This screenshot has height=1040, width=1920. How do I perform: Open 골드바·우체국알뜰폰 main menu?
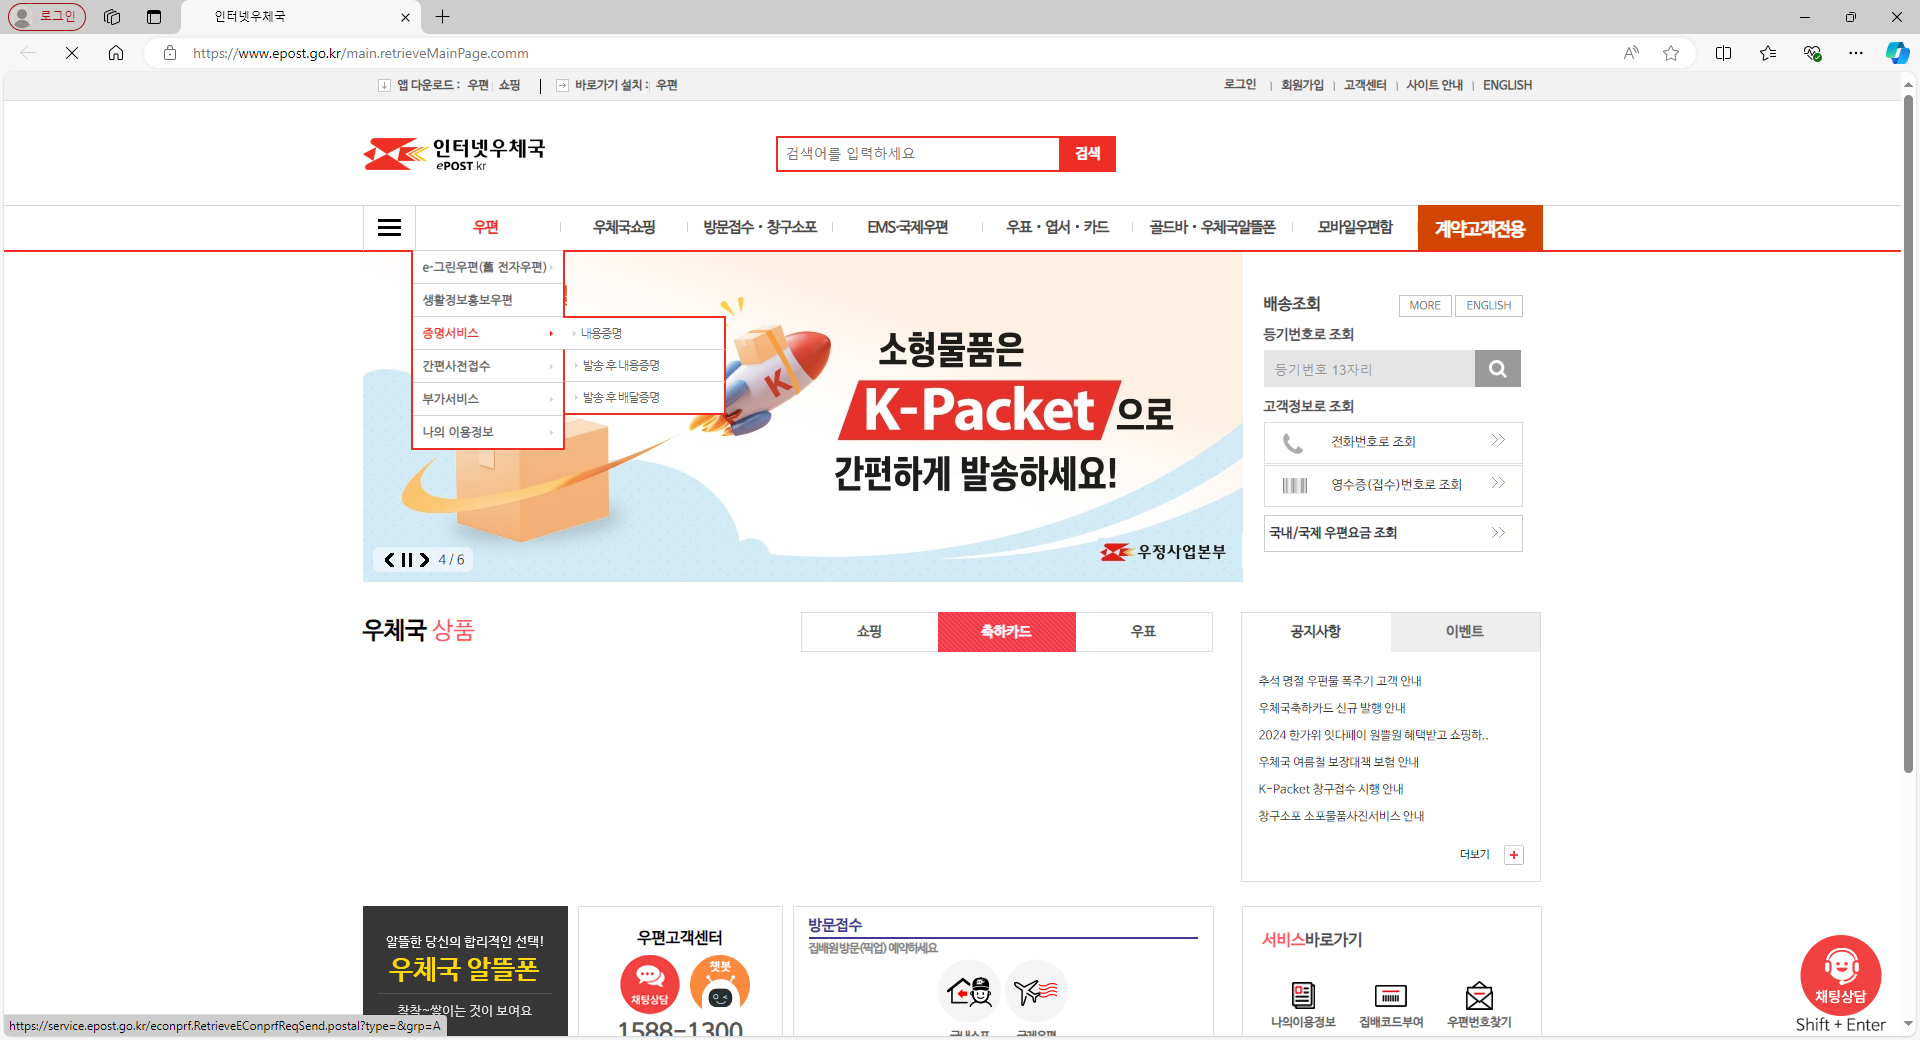tap(1212, 228)
